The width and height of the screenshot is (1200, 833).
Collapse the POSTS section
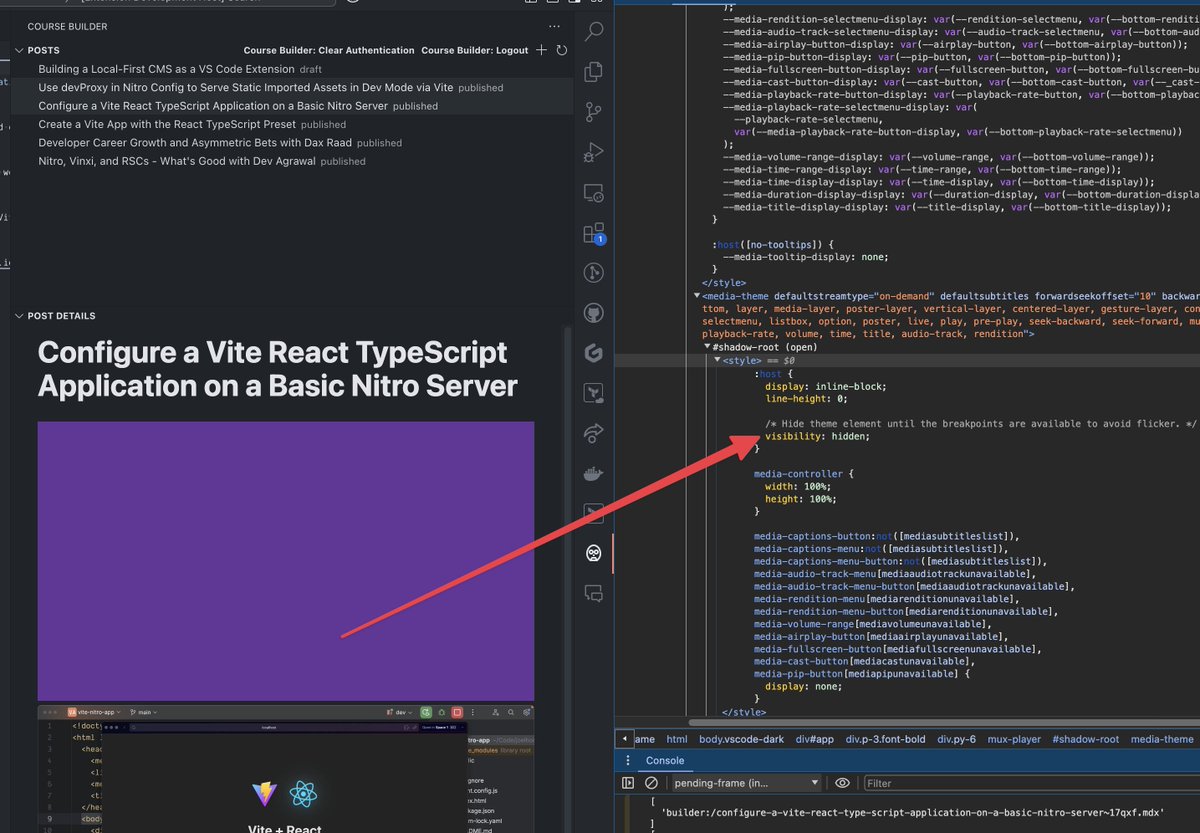(x=20, y=50)
